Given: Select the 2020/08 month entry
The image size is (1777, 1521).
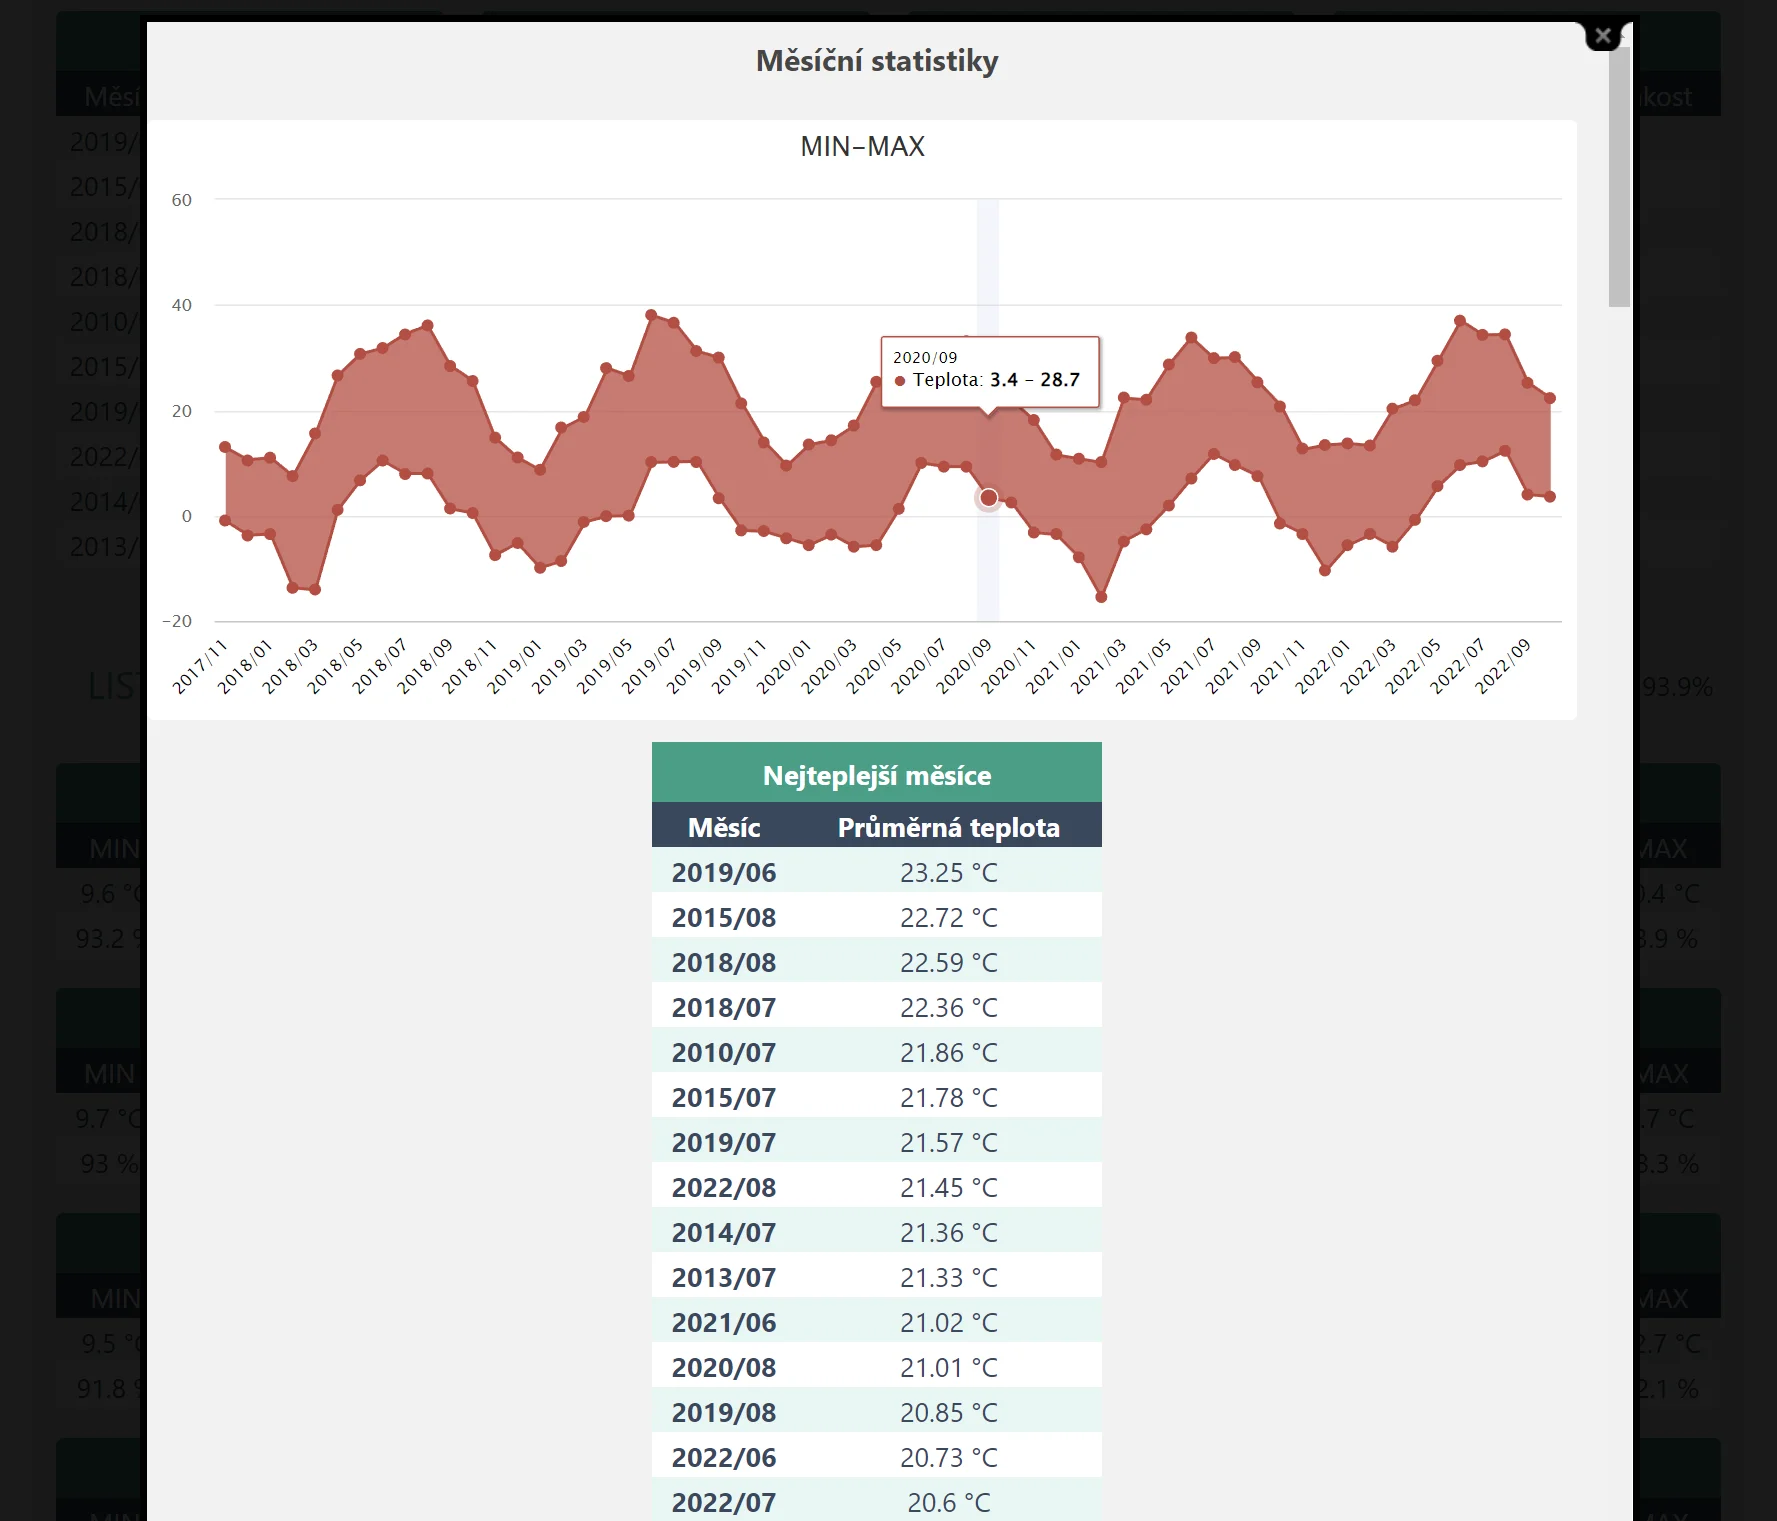Looking at the screenshot, I should coord(723,1367).
